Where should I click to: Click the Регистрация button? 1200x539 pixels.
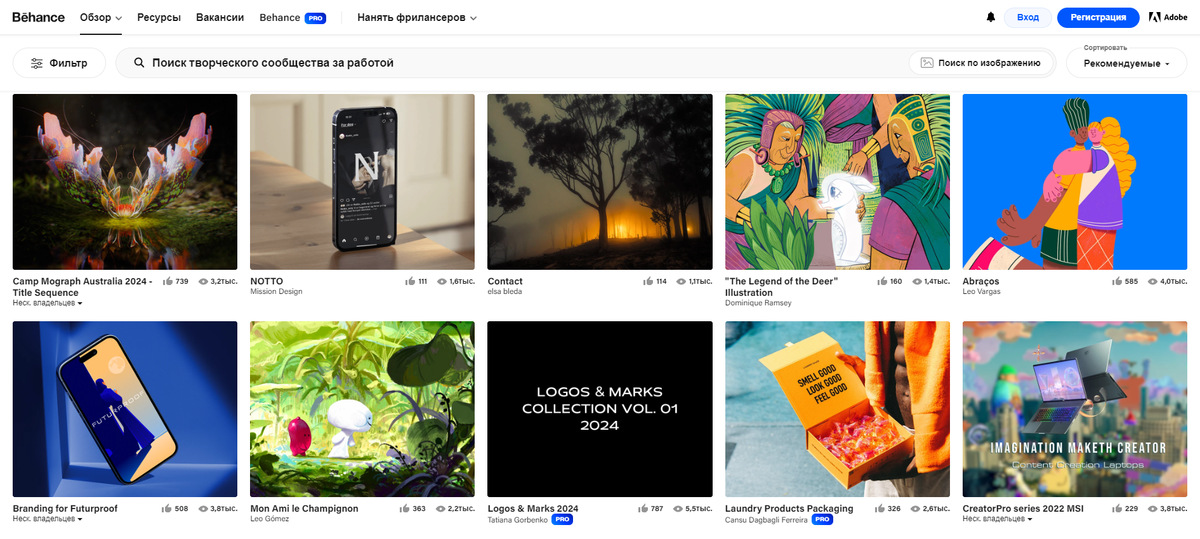1098,17
